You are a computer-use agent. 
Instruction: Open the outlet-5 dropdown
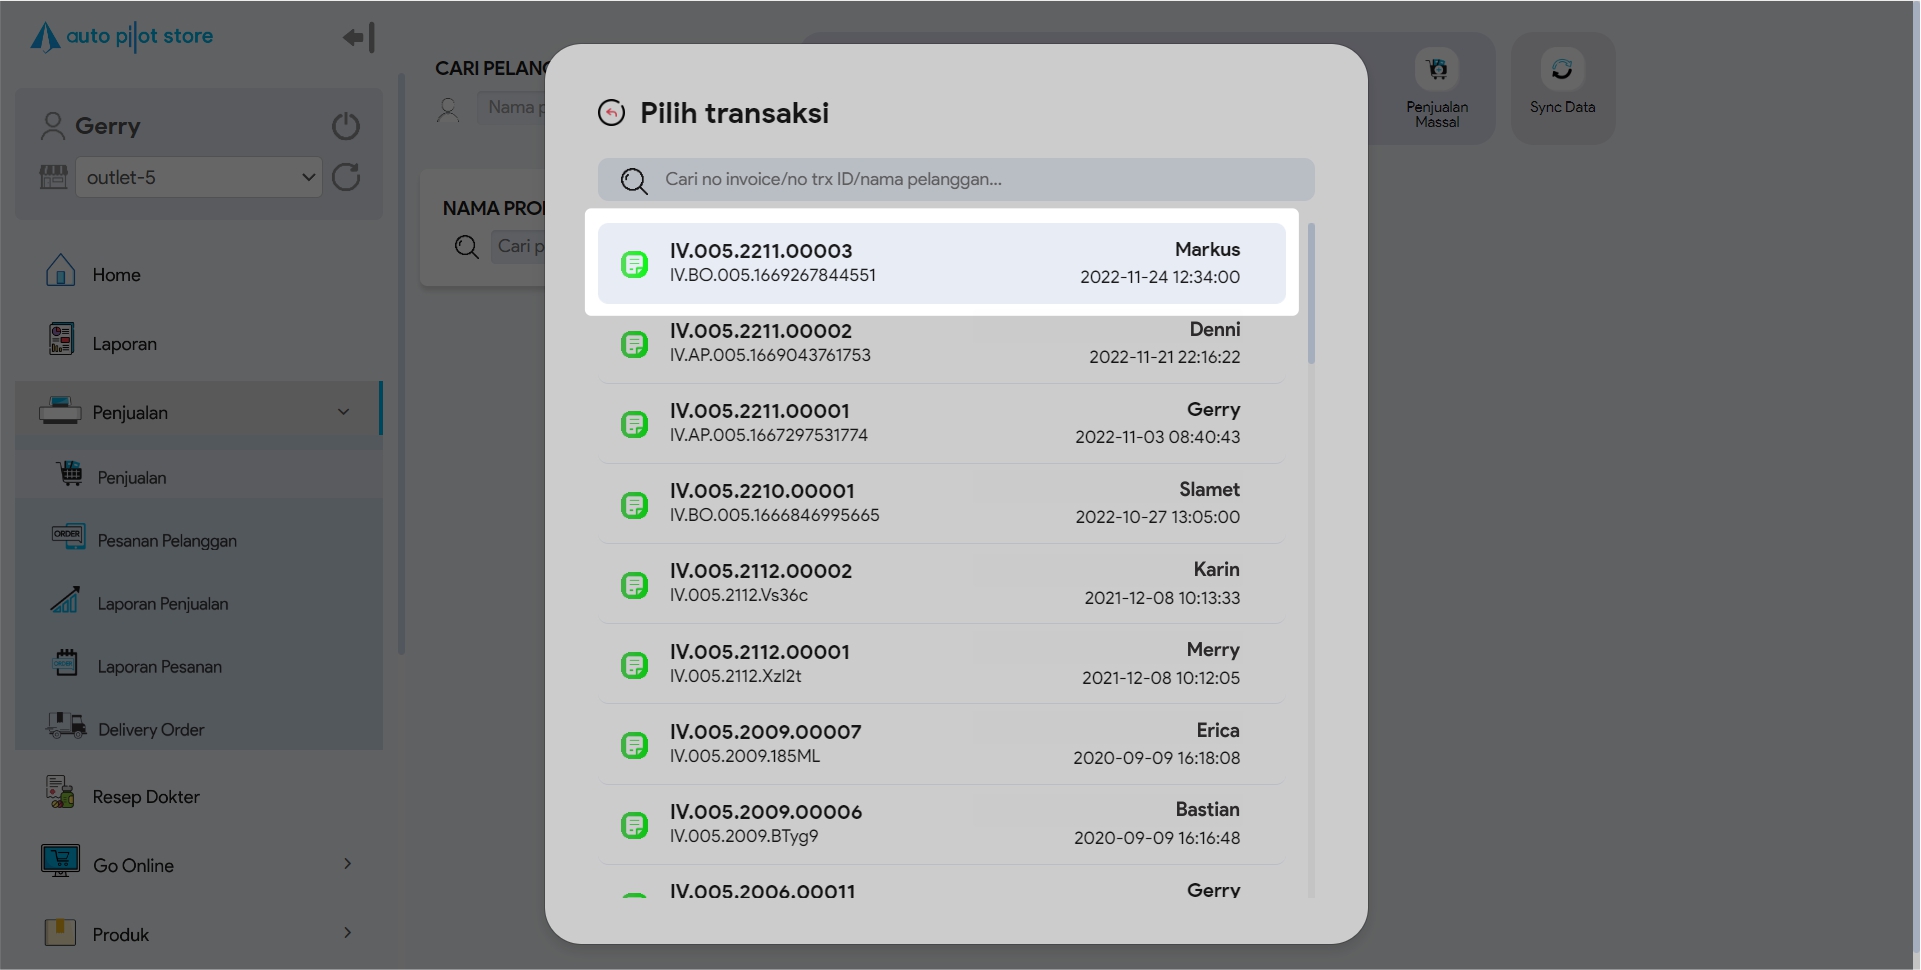coord(198,177)
